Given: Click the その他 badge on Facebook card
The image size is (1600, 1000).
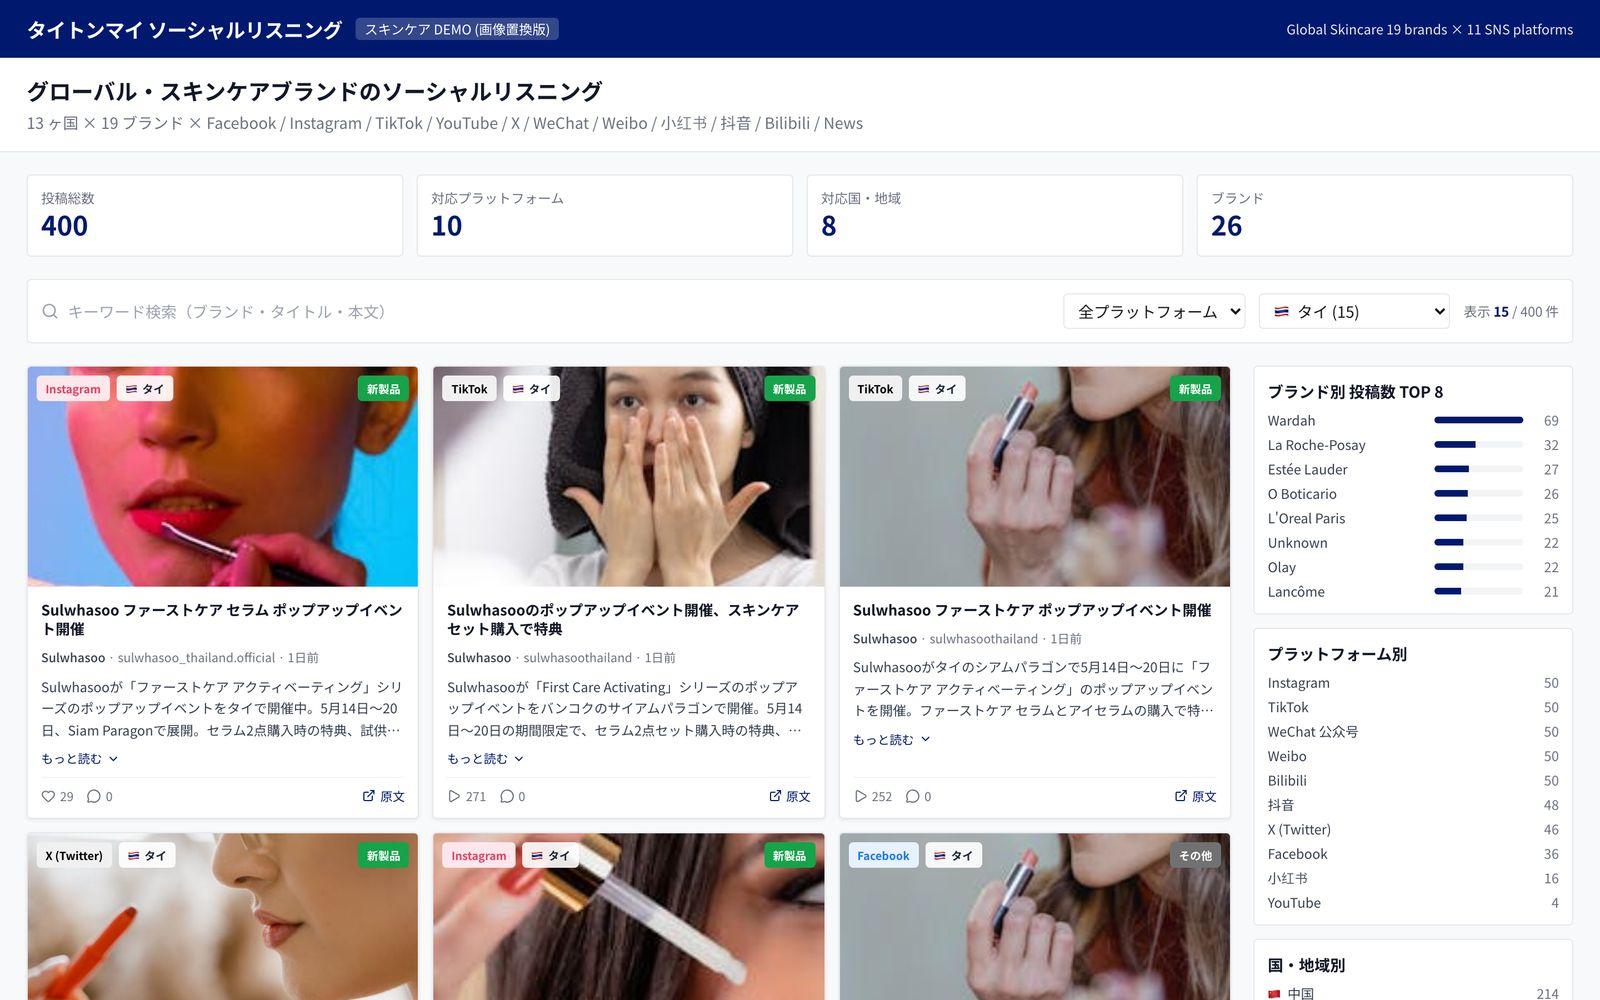Looking at the screenshot, I should [1195, 856].
